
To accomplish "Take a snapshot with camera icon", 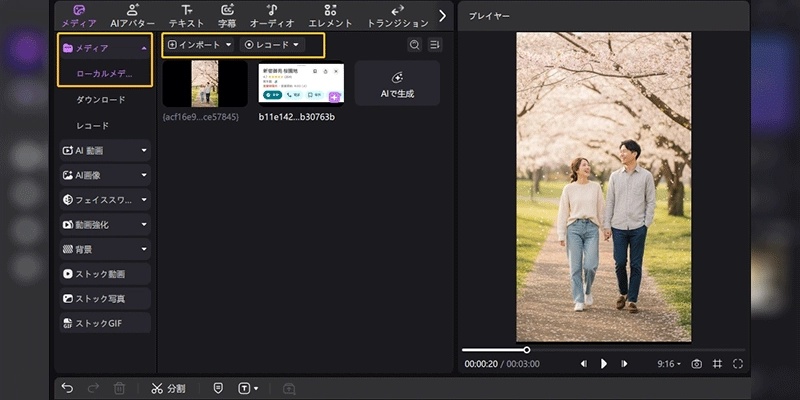I will (x=696, y=364).
